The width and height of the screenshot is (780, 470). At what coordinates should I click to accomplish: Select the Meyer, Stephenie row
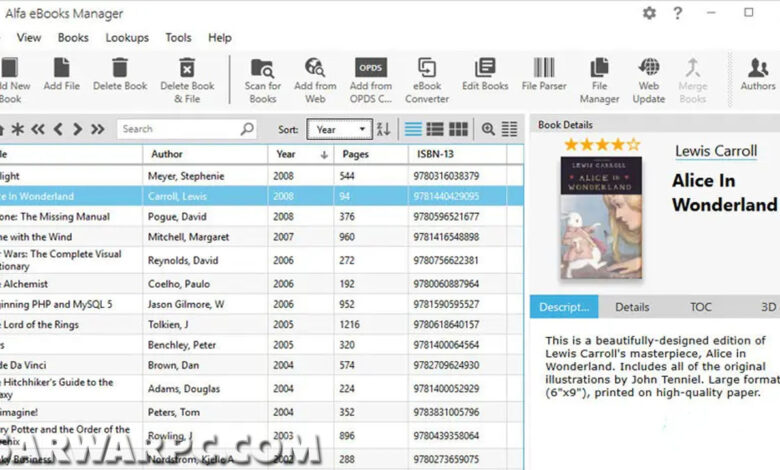[x=262, y=176]
